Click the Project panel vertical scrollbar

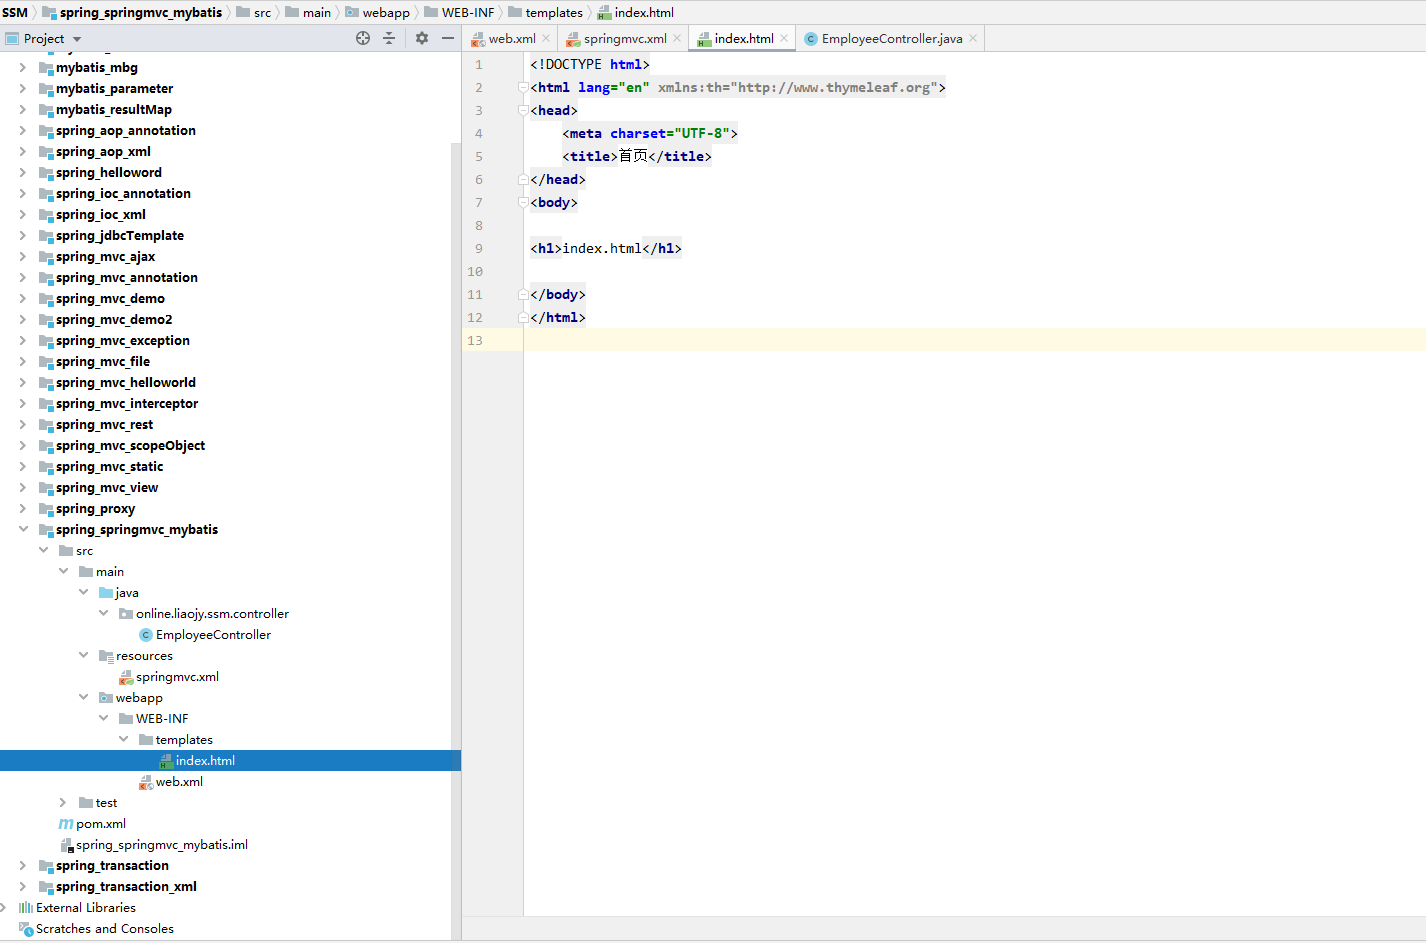point(456,540)
